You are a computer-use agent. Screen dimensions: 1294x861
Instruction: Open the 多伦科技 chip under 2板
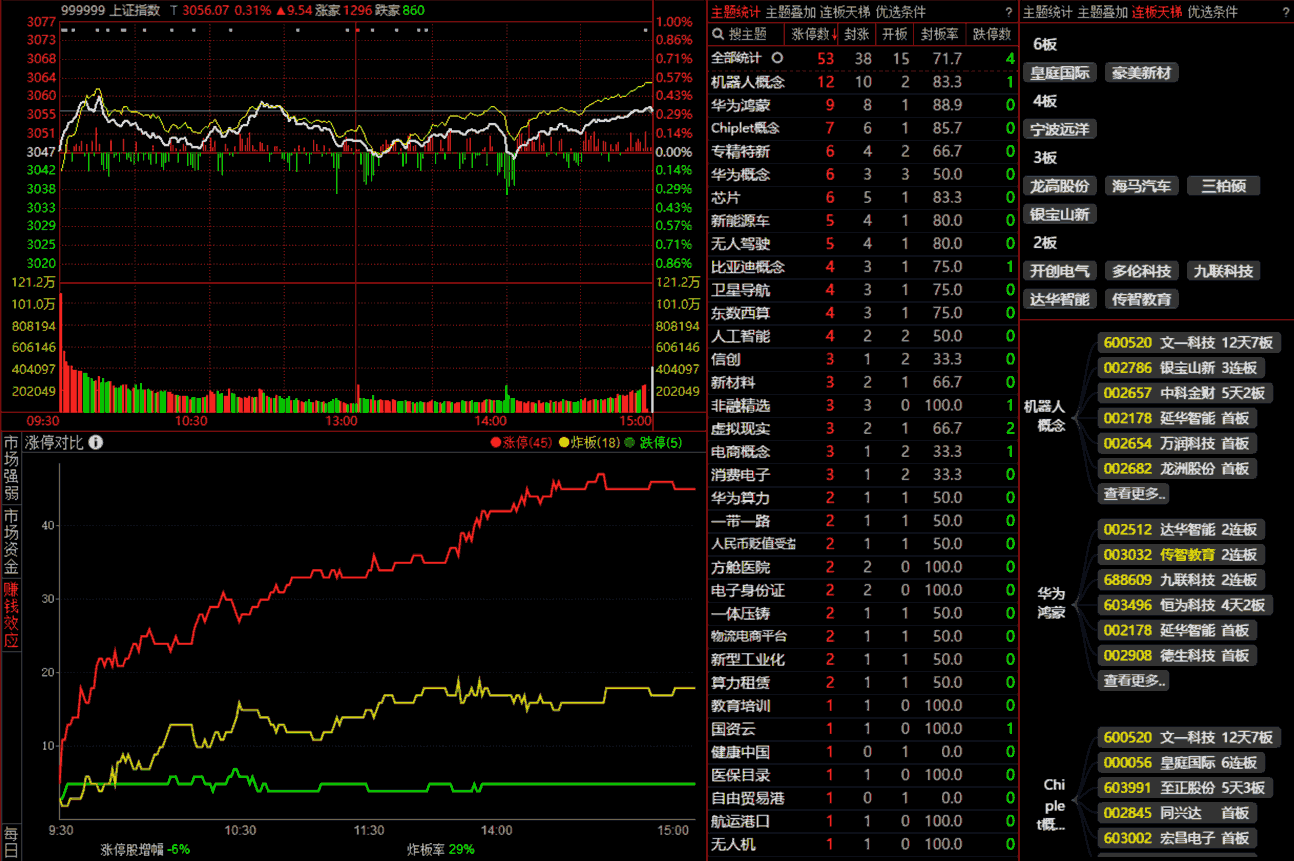(x=1141, y=271)
